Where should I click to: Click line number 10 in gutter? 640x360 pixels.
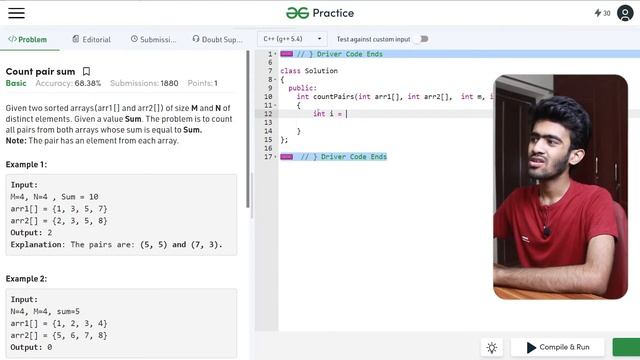click(268, 97)
